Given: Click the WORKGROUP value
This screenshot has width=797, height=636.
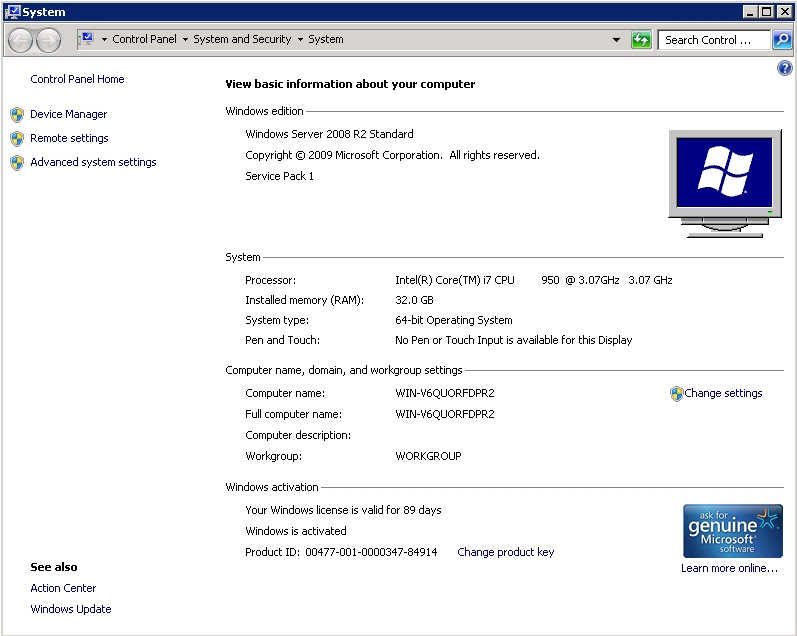Looking at the screenshot, I should [428, 456].
